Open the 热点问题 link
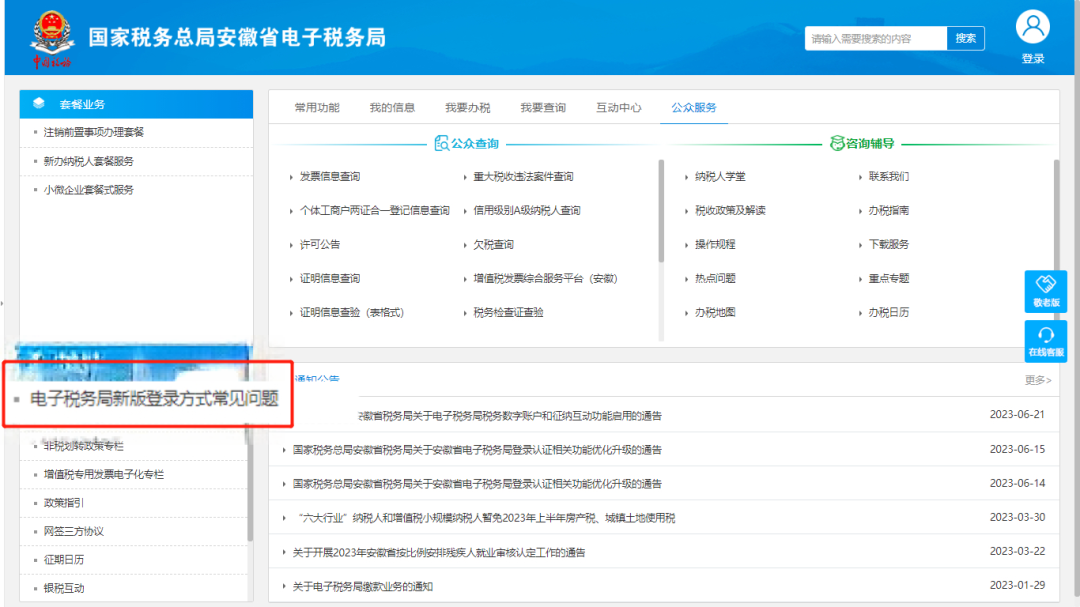 tap(715, 278)
